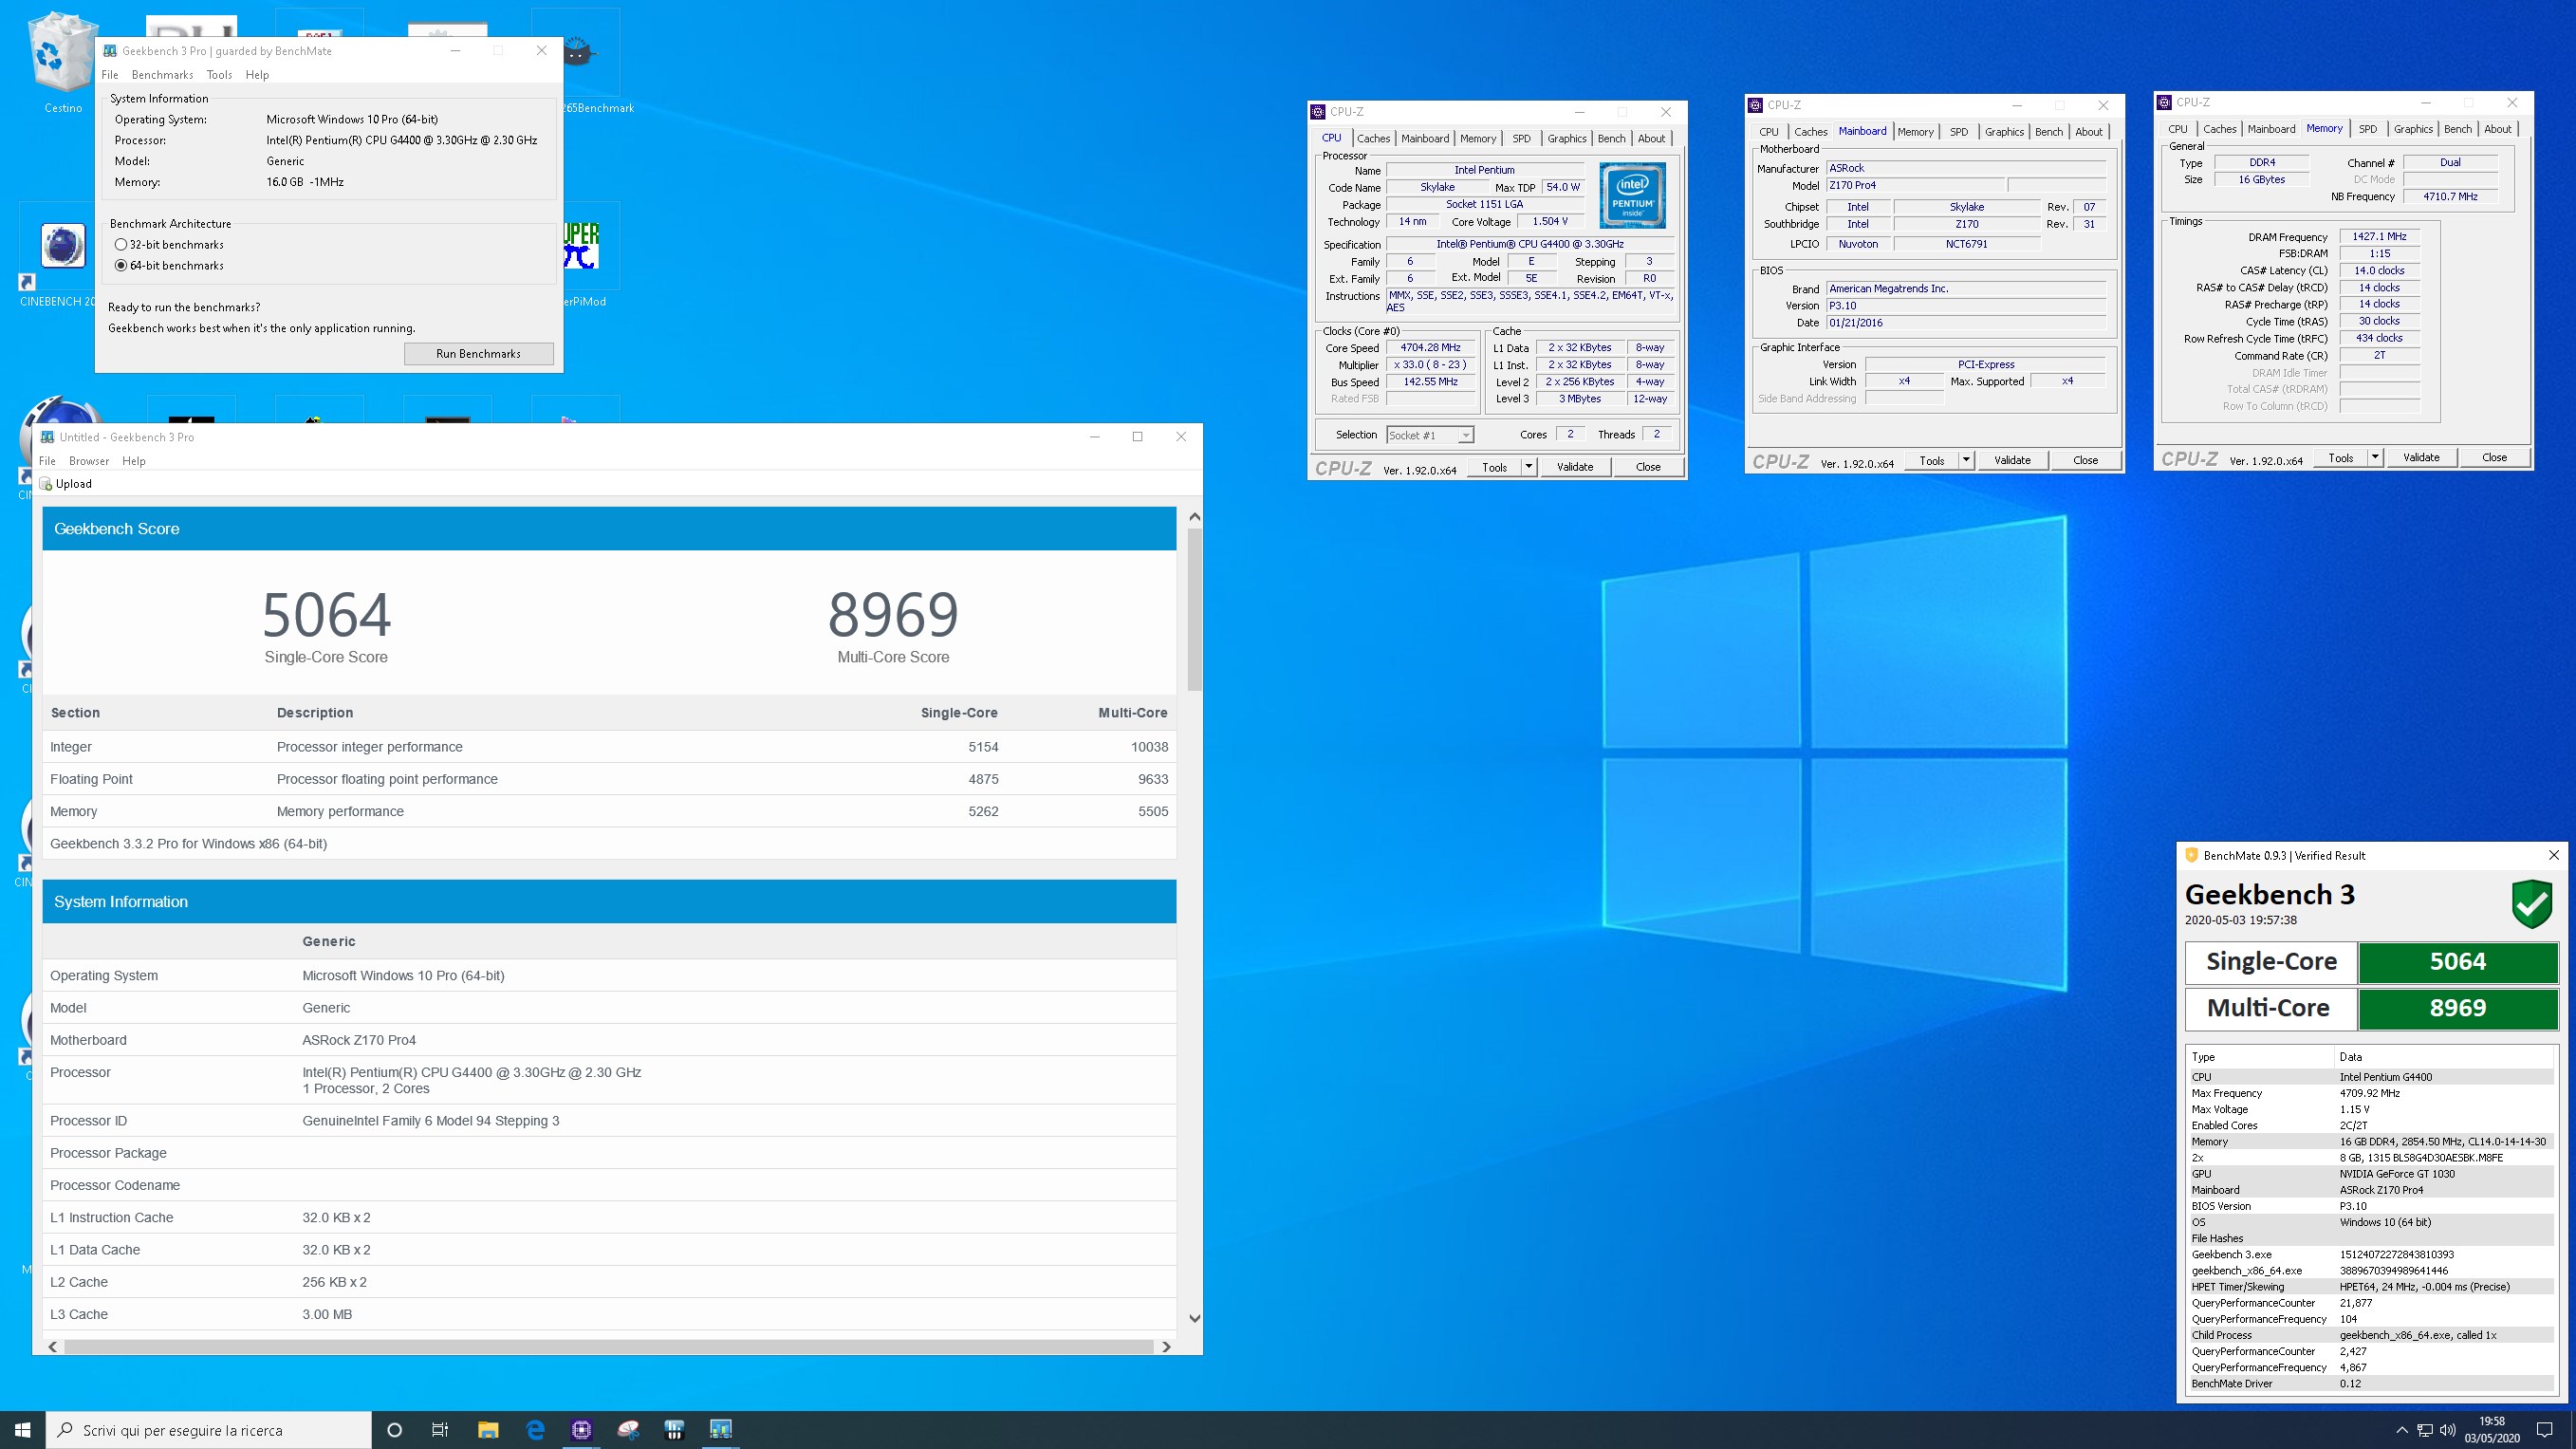
Task: Select 64-bit benchmarks radio button
Action: click(121, 266)
